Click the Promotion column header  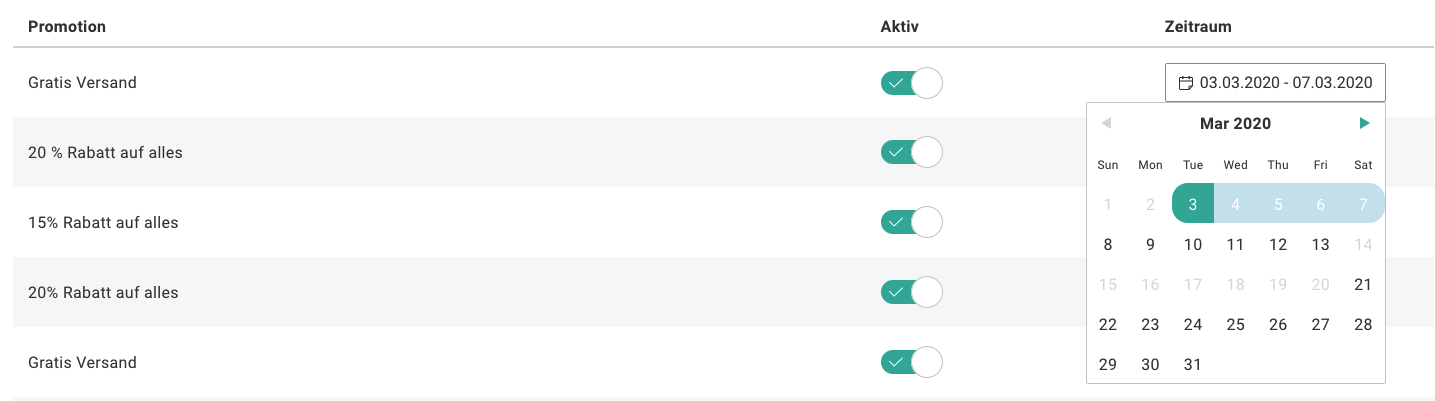coord(67,26)
